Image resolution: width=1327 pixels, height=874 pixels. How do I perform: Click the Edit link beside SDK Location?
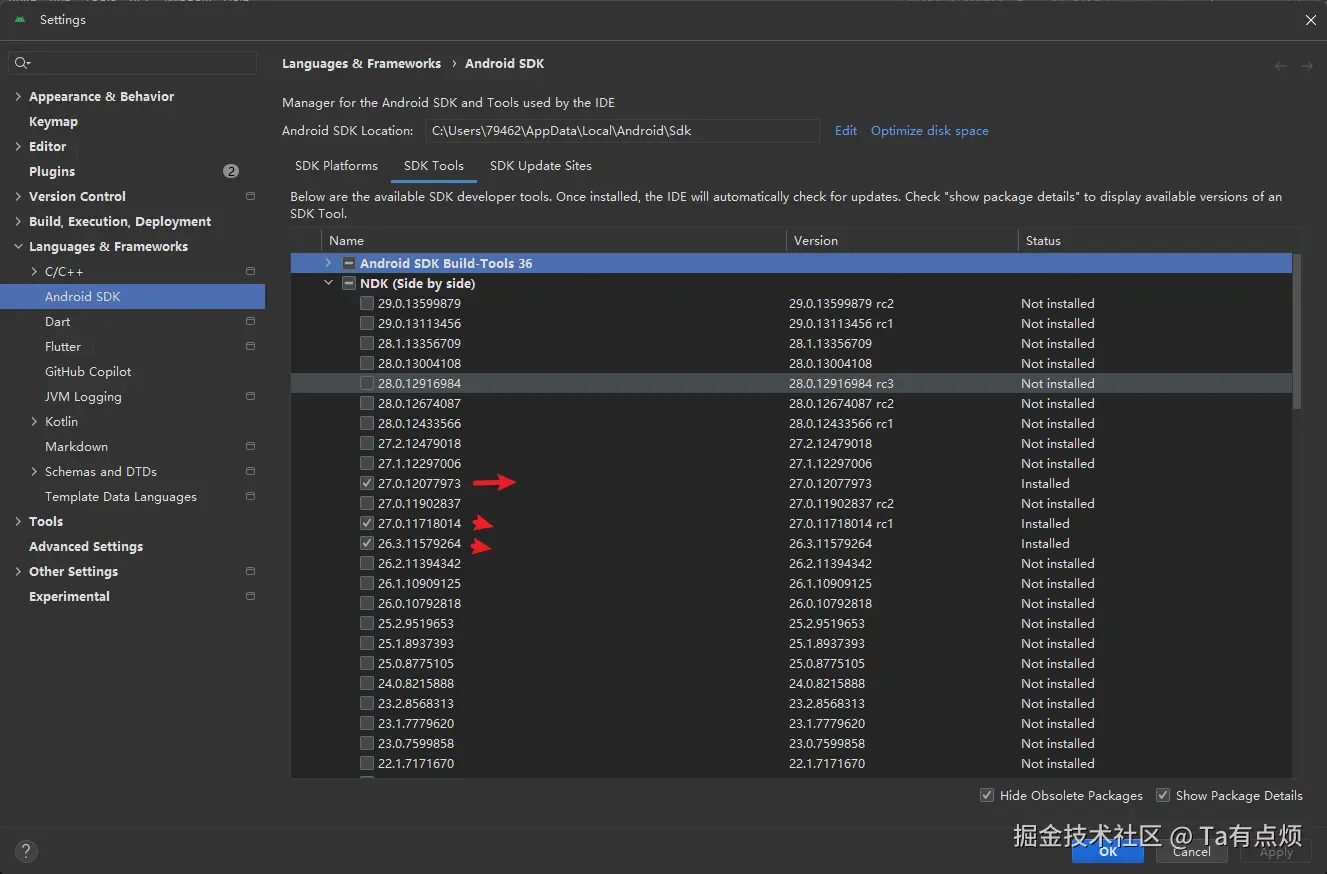click(x=845, y=130)
